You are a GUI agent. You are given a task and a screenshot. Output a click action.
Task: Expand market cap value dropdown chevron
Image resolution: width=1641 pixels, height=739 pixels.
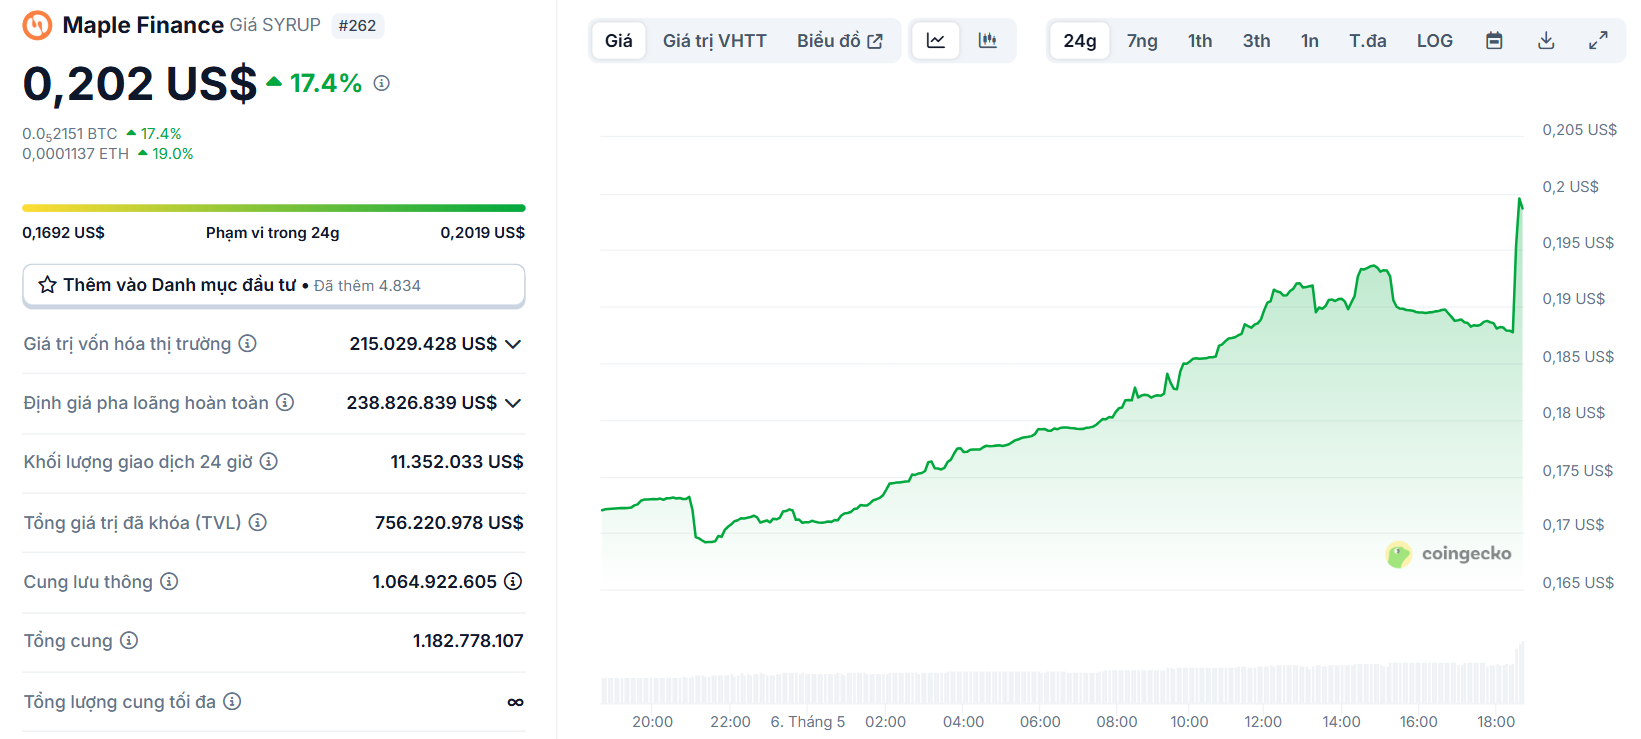point(513,344)
